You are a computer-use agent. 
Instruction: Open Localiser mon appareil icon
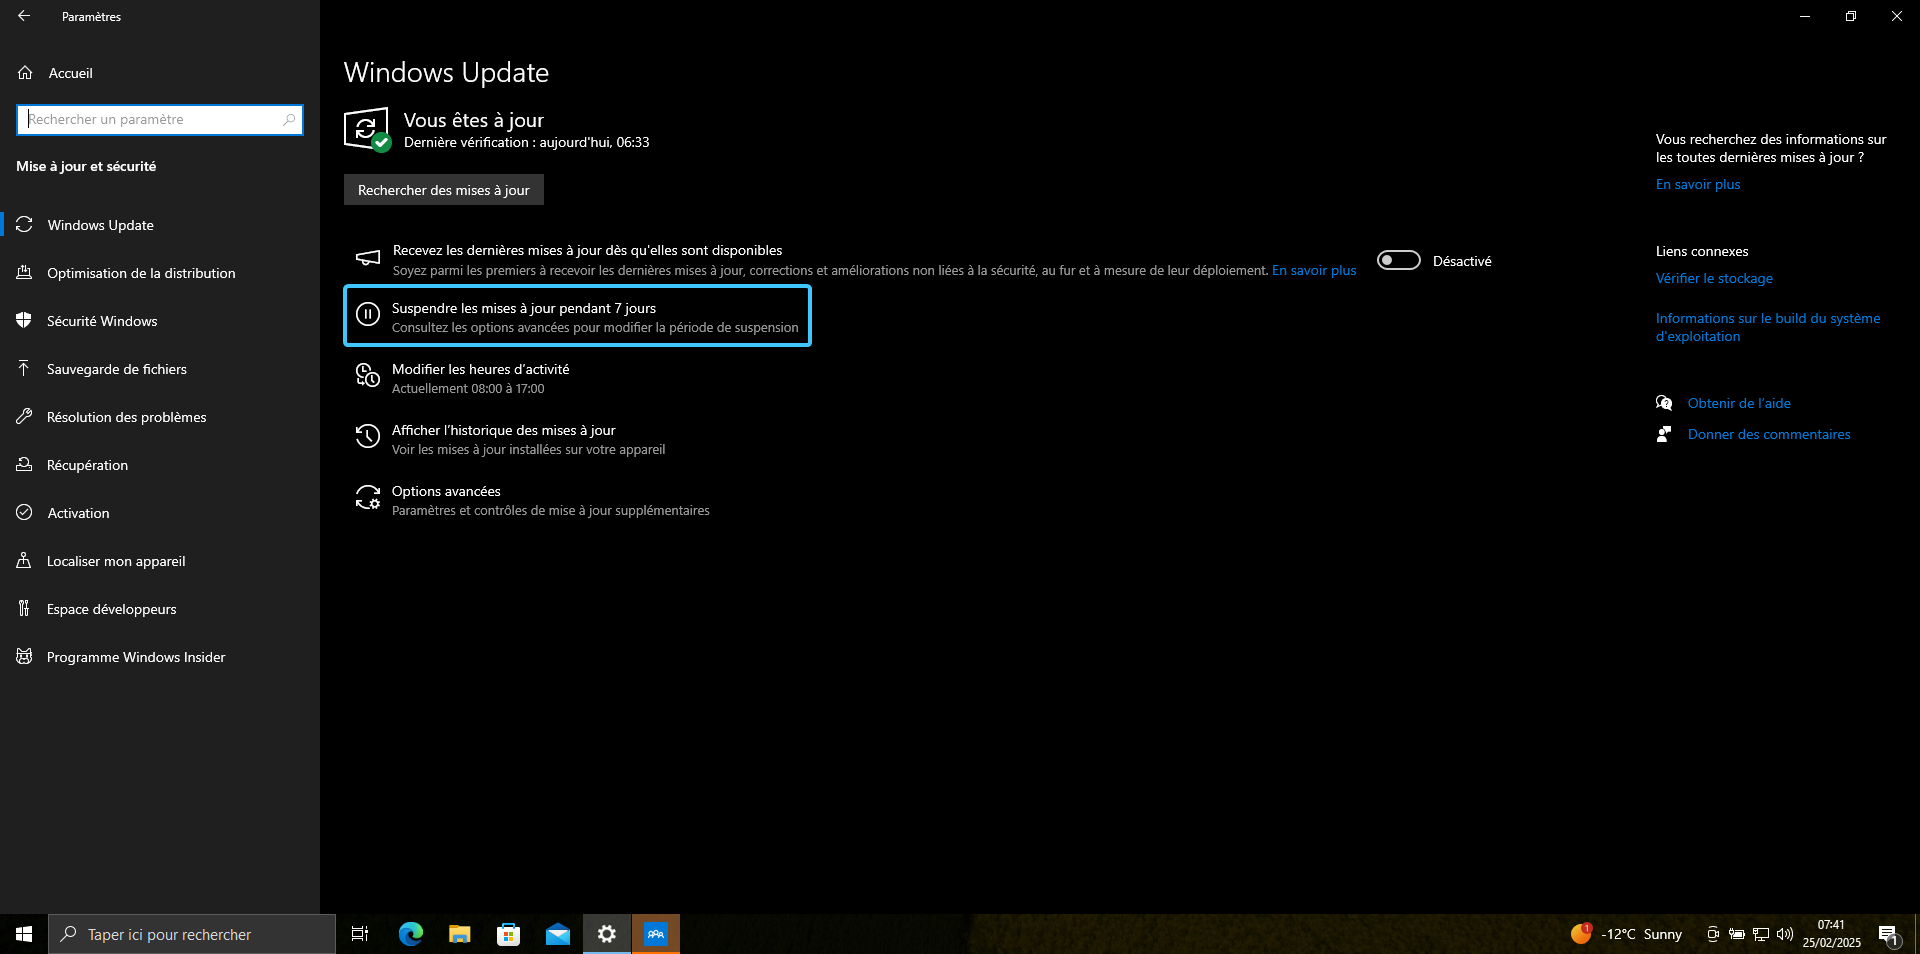pyautogui.click(x=25, y=561)
